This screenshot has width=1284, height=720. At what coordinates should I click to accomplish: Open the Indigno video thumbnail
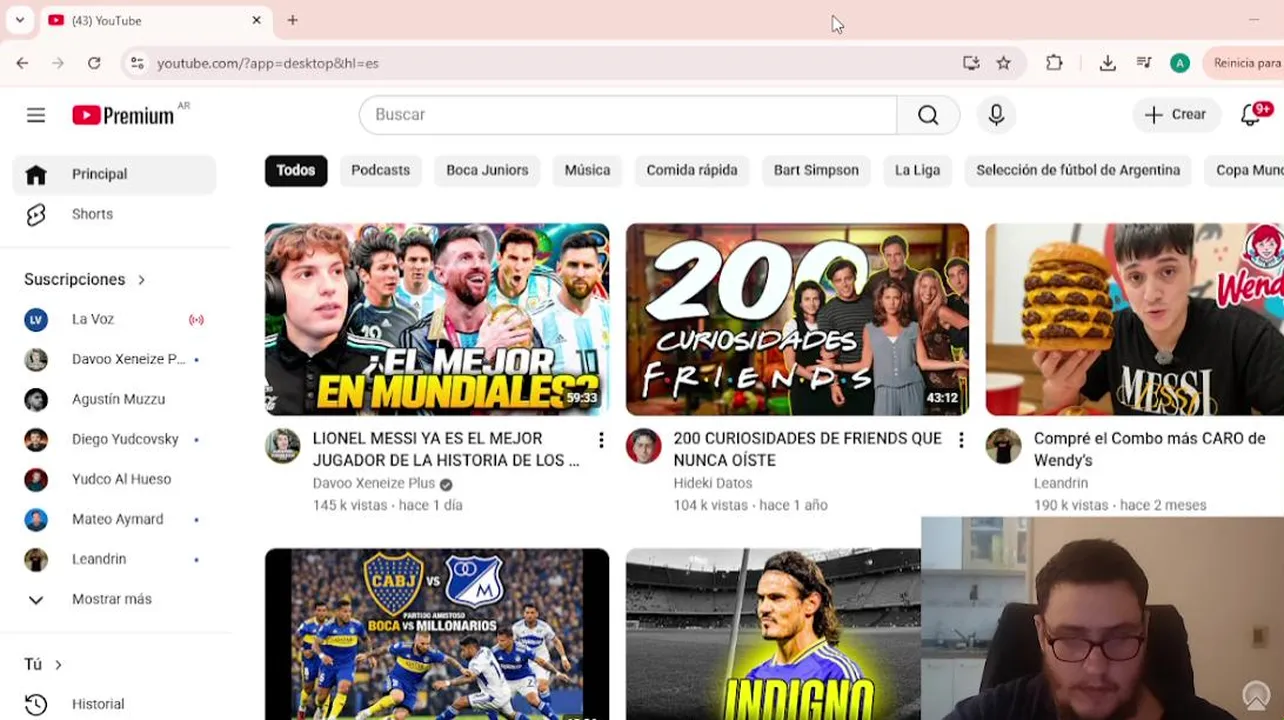pos(773,634)
